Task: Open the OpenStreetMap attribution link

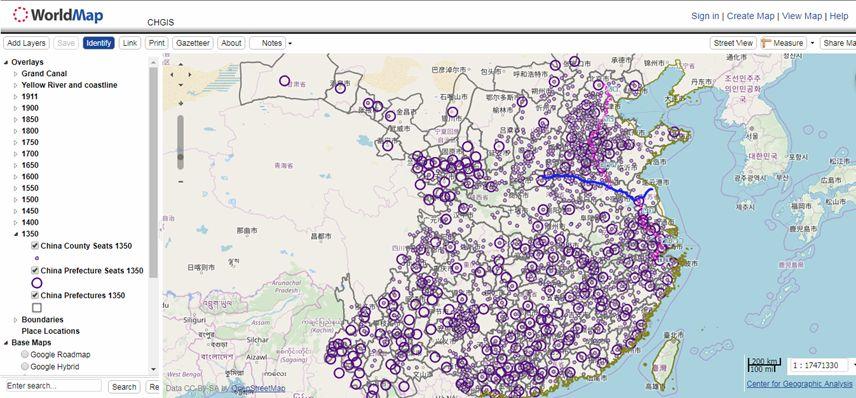Action: coord(258,389)
